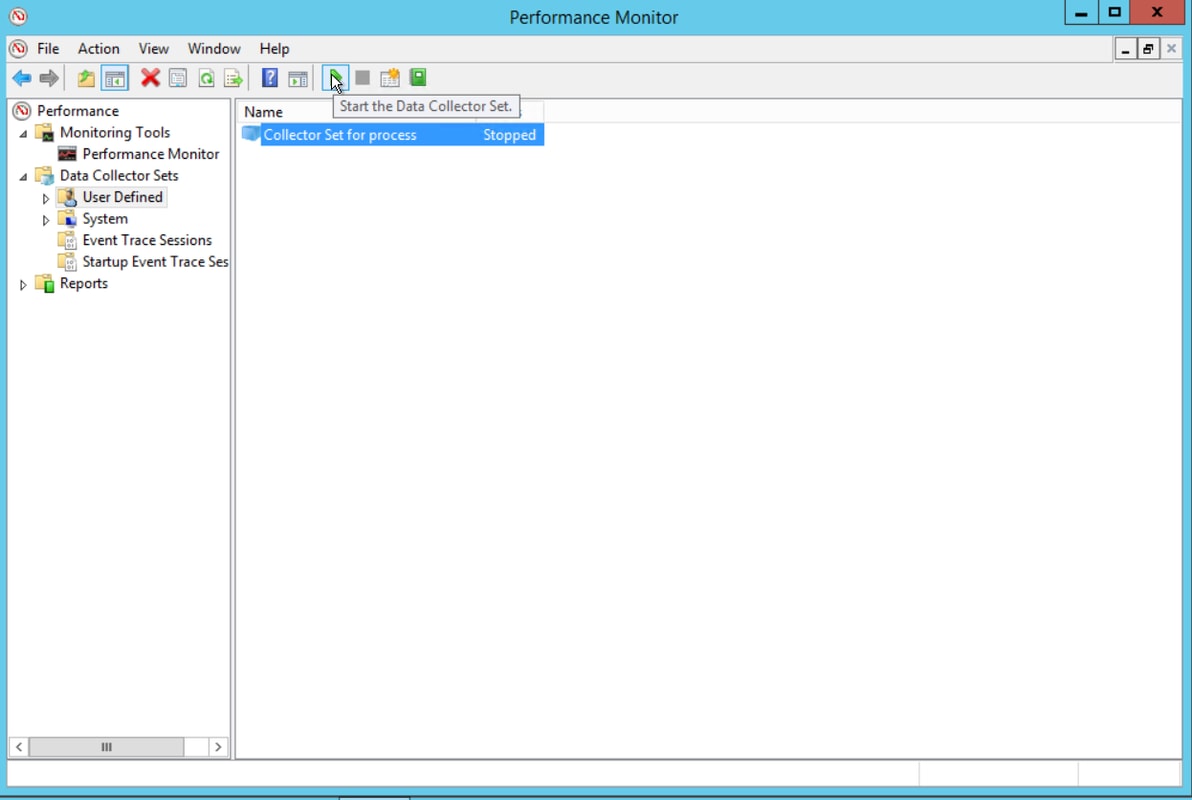Click the Refresh toolbar icon
The image size is (1192, 800).
[x=206, y=78]
